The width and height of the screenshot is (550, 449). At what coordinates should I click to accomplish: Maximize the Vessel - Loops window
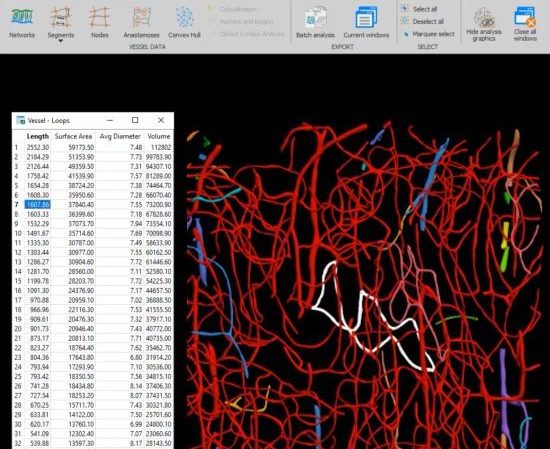(135, 120)
